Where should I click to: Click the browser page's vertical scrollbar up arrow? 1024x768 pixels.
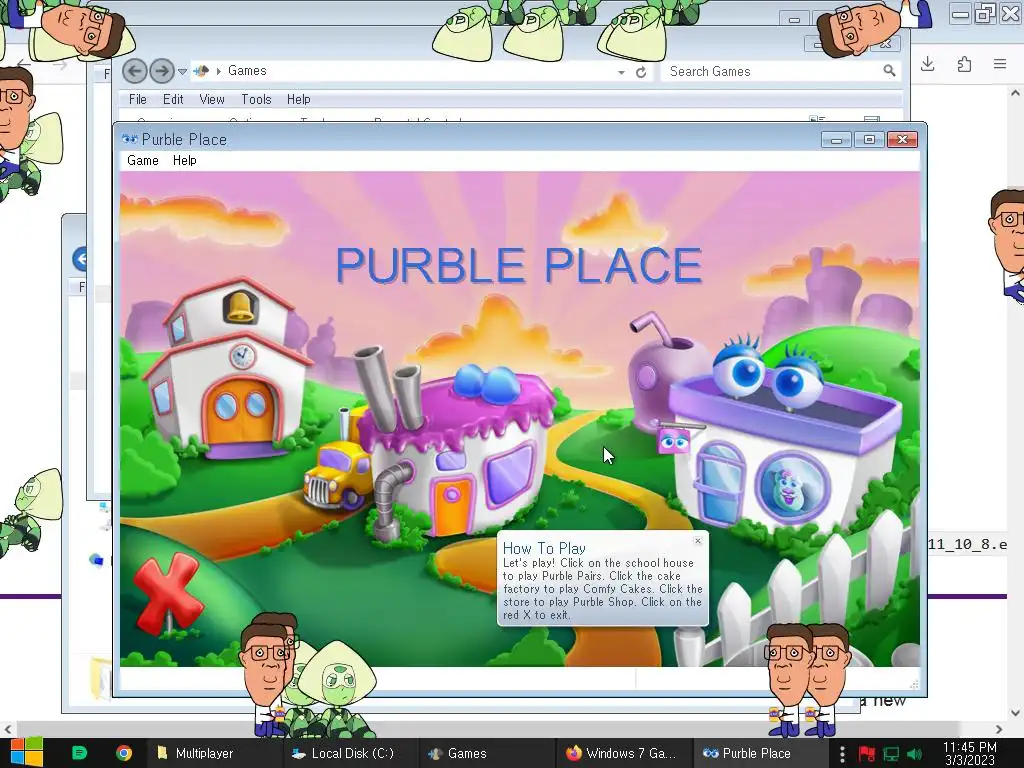pyautogui.click(x=1015, y=93)
